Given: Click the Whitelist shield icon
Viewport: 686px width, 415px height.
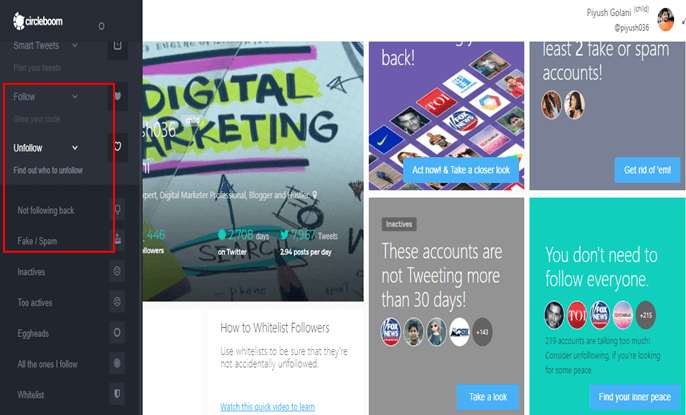Looking at the screenshot, I should coord(117,394).
